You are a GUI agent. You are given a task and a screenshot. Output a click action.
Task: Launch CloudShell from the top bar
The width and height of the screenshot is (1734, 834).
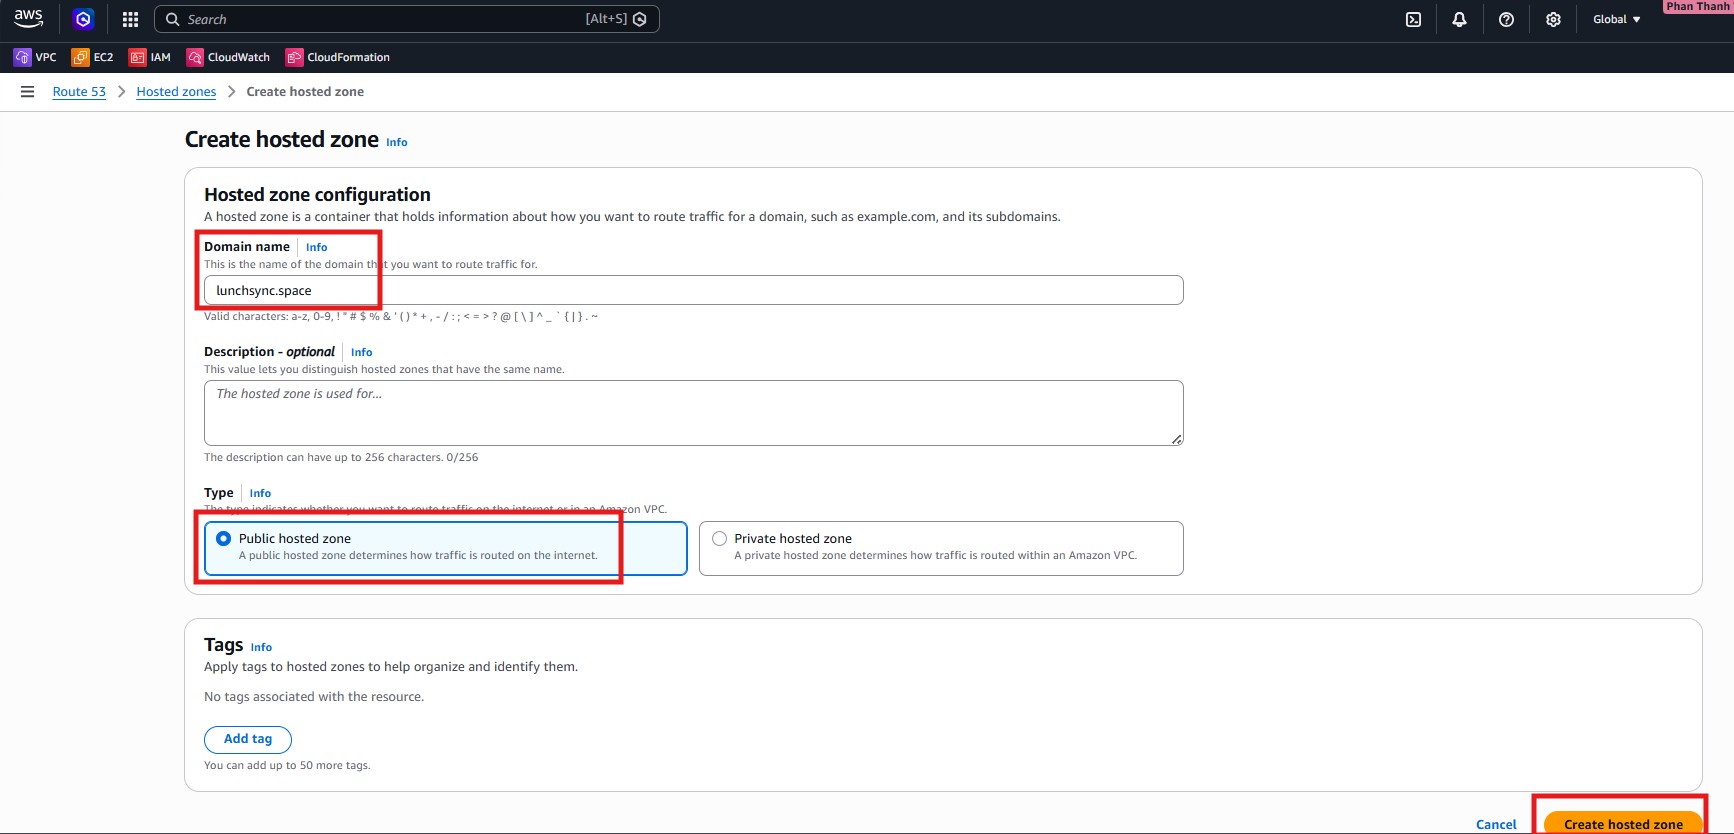tap(1413, 19)
